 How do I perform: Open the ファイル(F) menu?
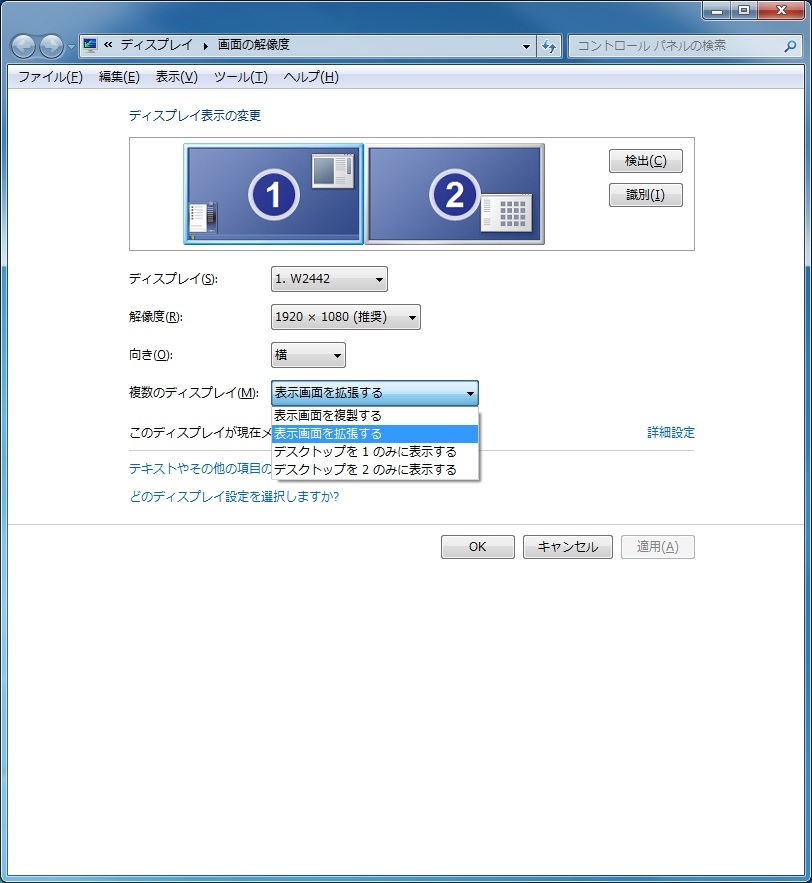pos(51,77)
